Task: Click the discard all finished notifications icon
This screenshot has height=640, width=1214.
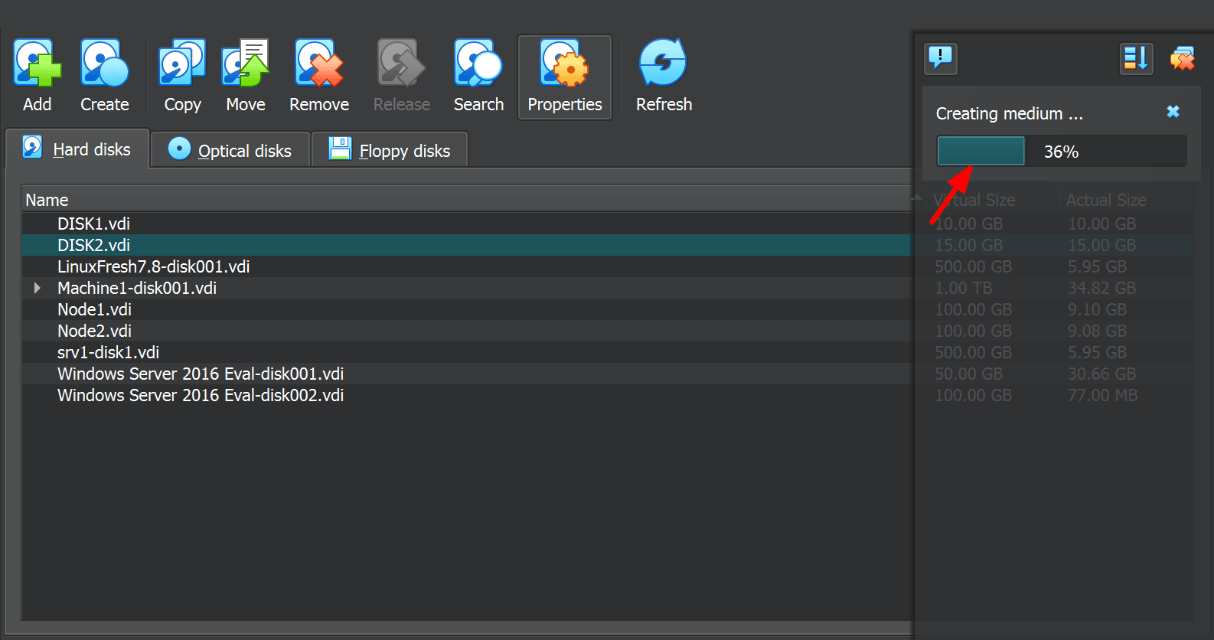Action: pos(1183,58)
